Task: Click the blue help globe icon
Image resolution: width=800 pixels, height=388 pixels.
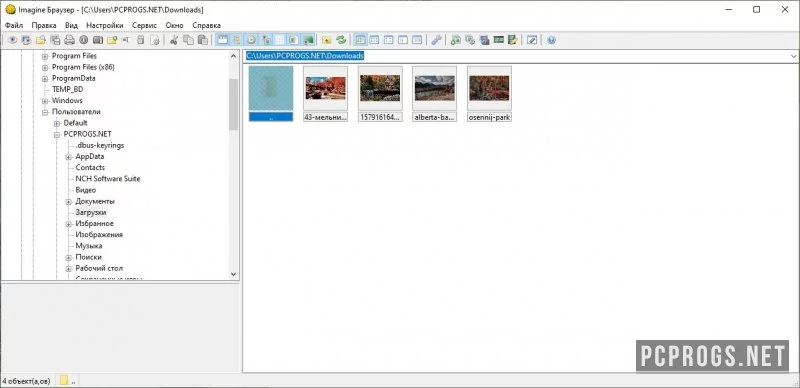Action: point(551,40)
